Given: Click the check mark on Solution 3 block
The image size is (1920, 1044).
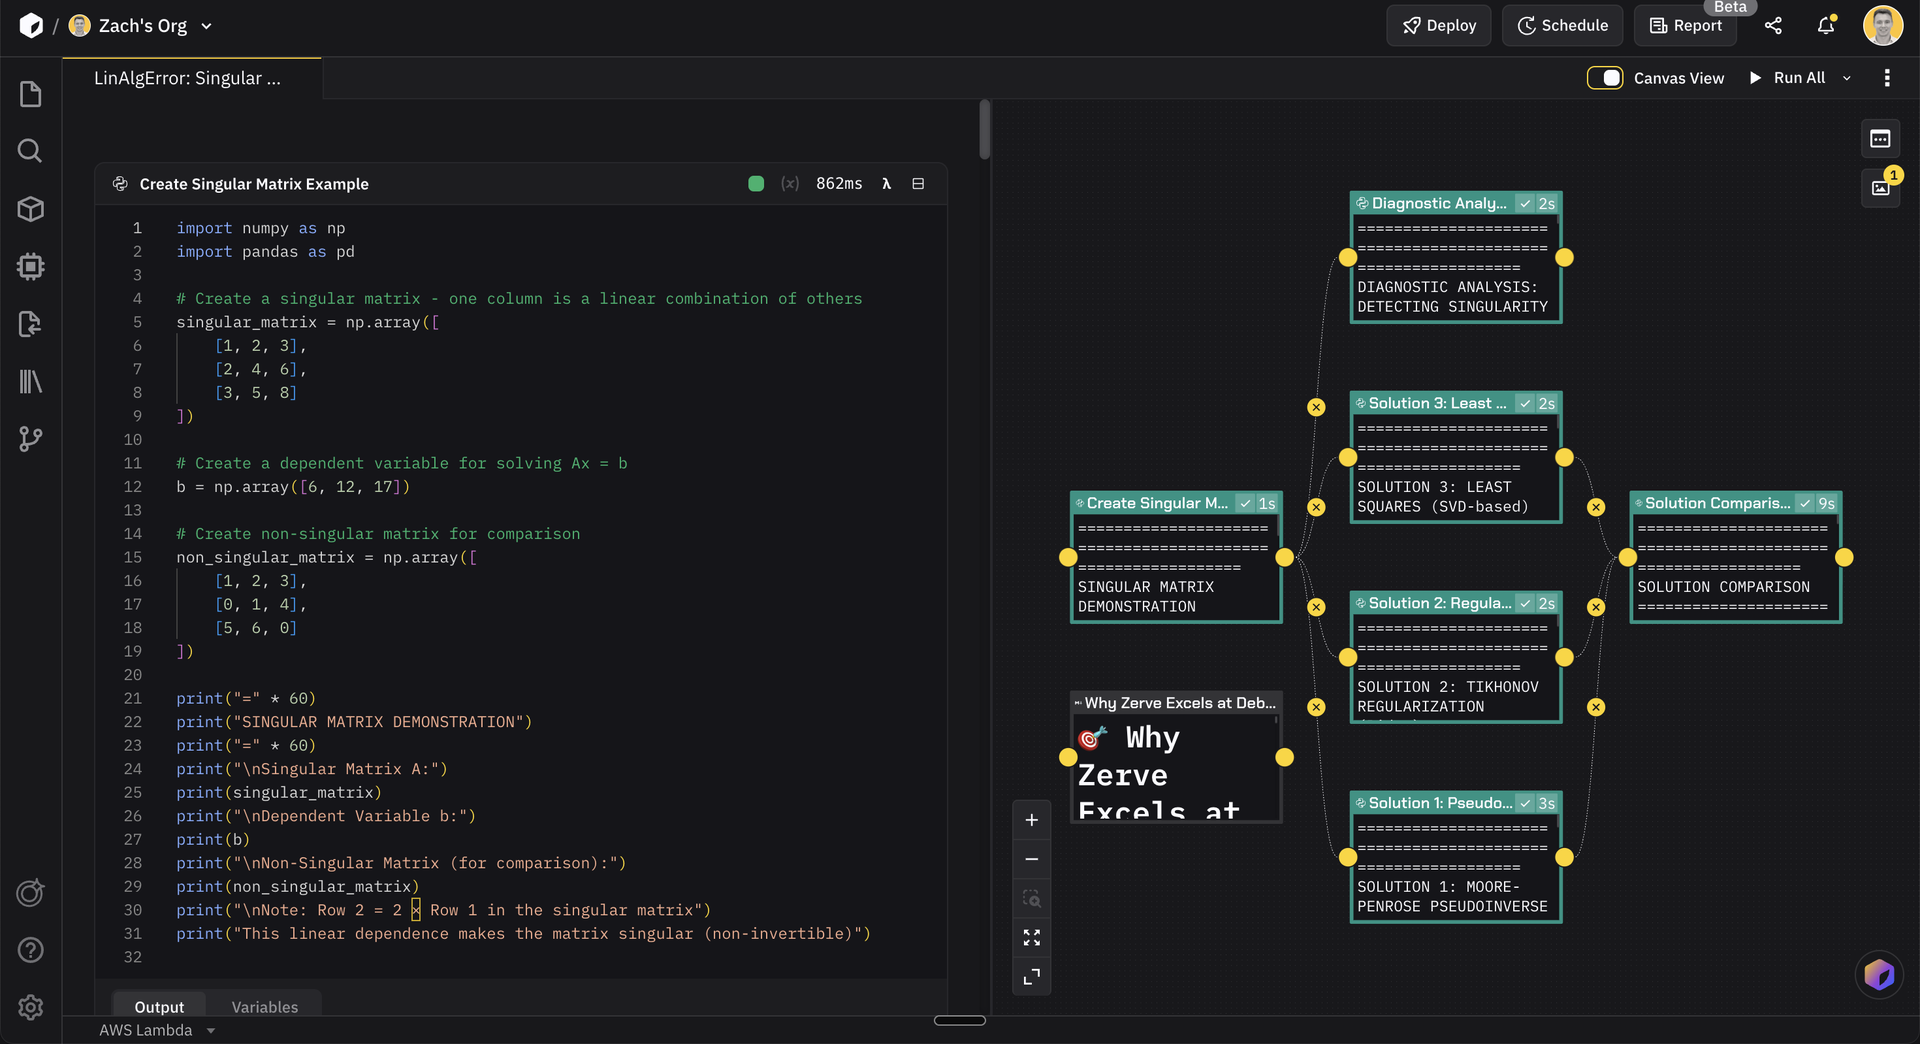Looking at the screenshot, I should [x=1525, y=404].
